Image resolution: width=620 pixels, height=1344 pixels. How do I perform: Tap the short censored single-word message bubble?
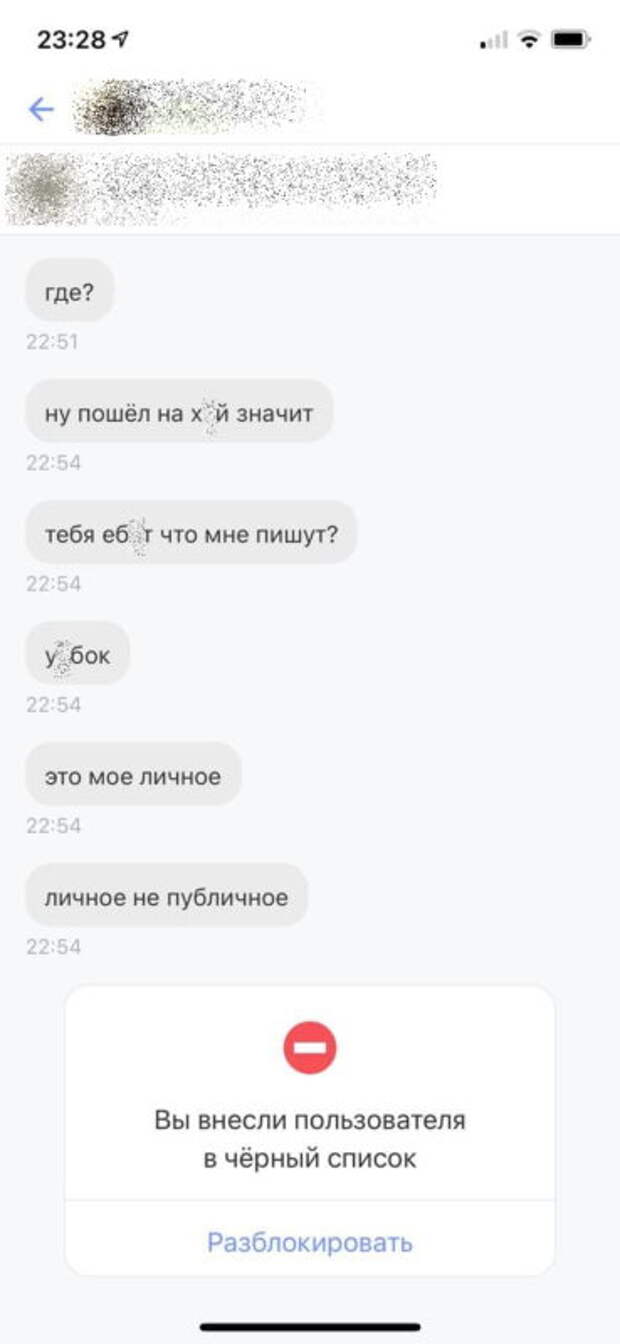coord(77,653)
